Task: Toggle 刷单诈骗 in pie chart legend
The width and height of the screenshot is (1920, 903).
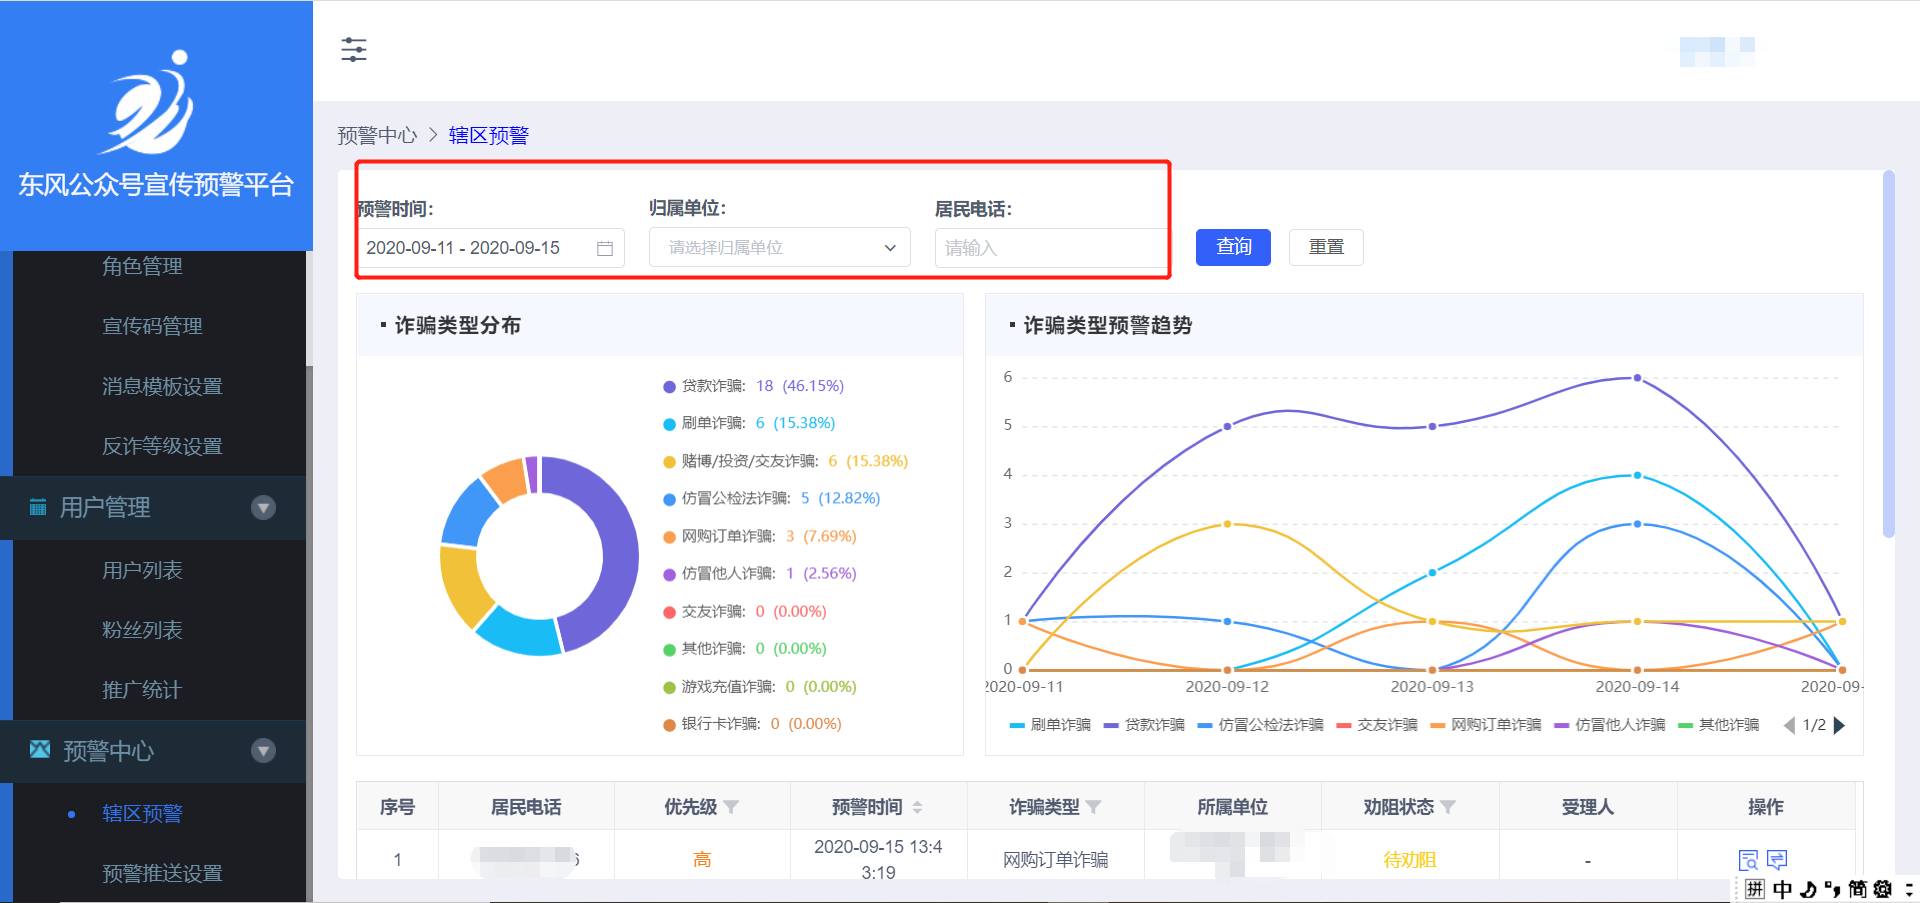Action: [x=749, y=423]
